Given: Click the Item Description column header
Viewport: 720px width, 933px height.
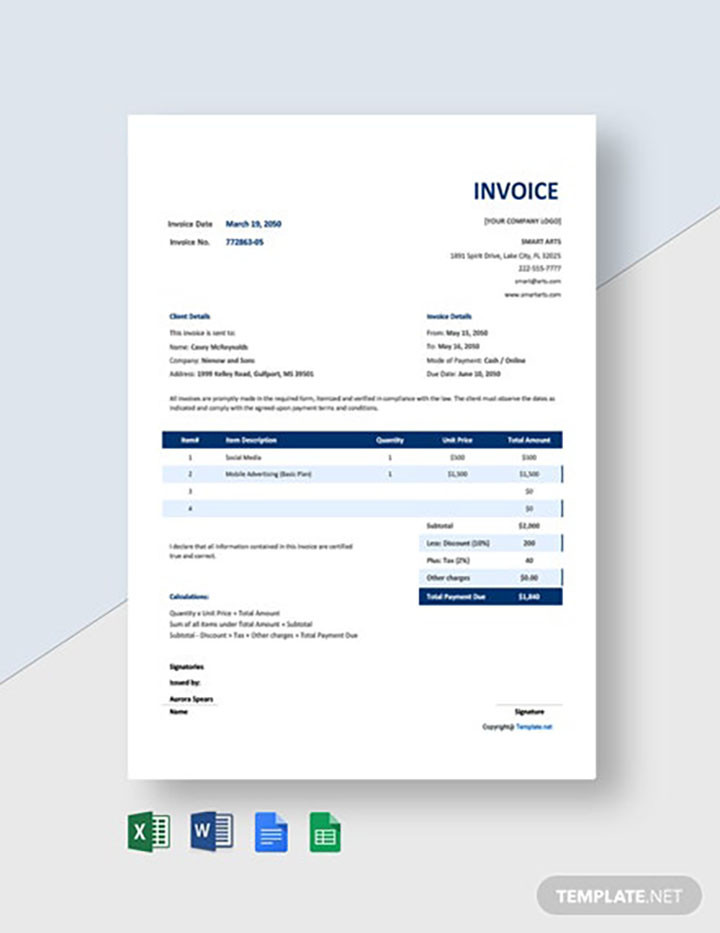Looking at the screenshot, I should pyautogui.click(x=251, y=439).
